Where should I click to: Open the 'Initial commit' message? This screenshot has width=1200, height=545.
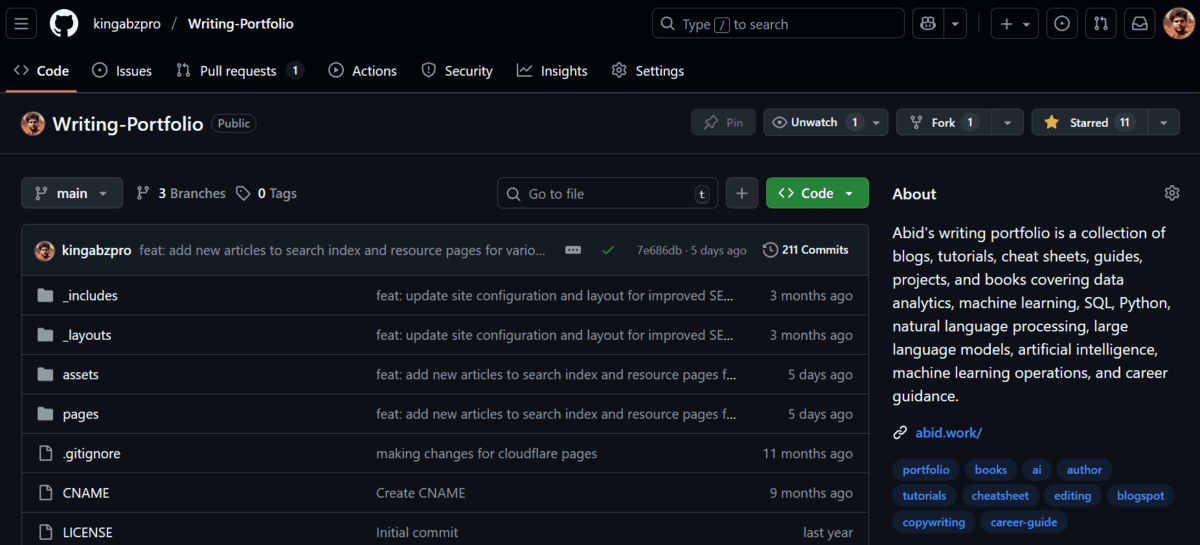pos(417,532)
